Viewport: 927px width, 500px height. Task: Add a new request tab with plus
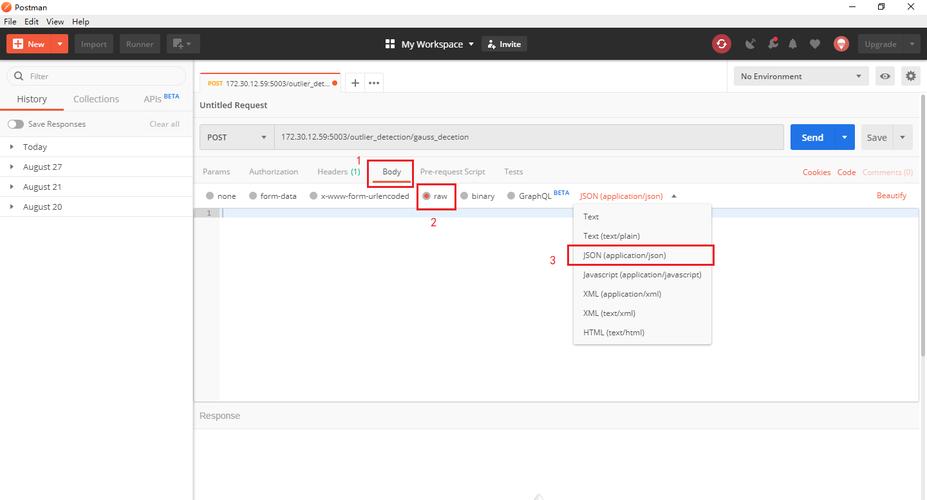(x=355, y=83)
